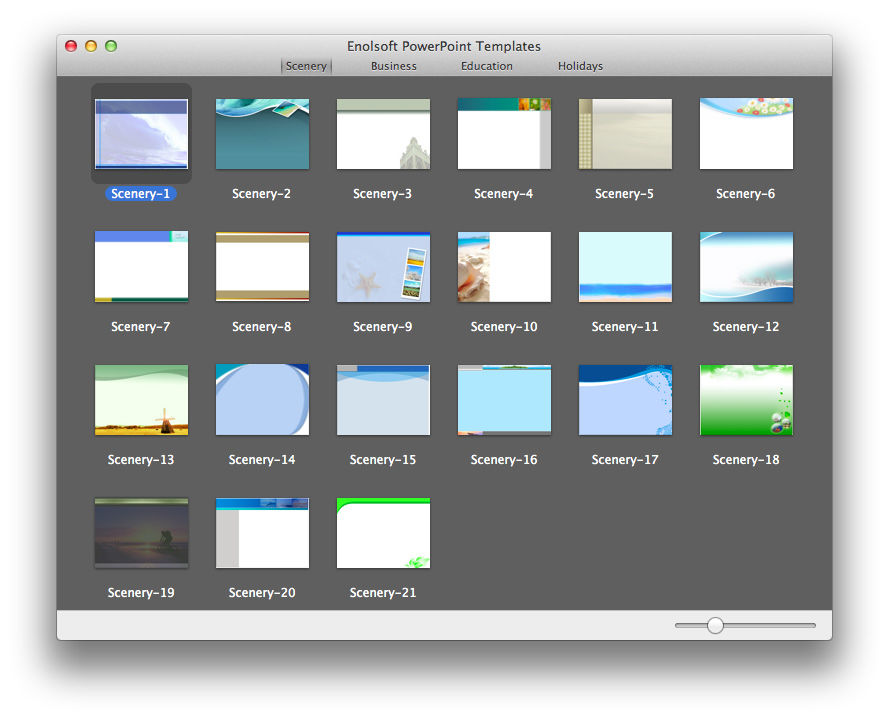Click the Scenery-17 water splash template
The image size is (889, 719).
tap(625, 400)
